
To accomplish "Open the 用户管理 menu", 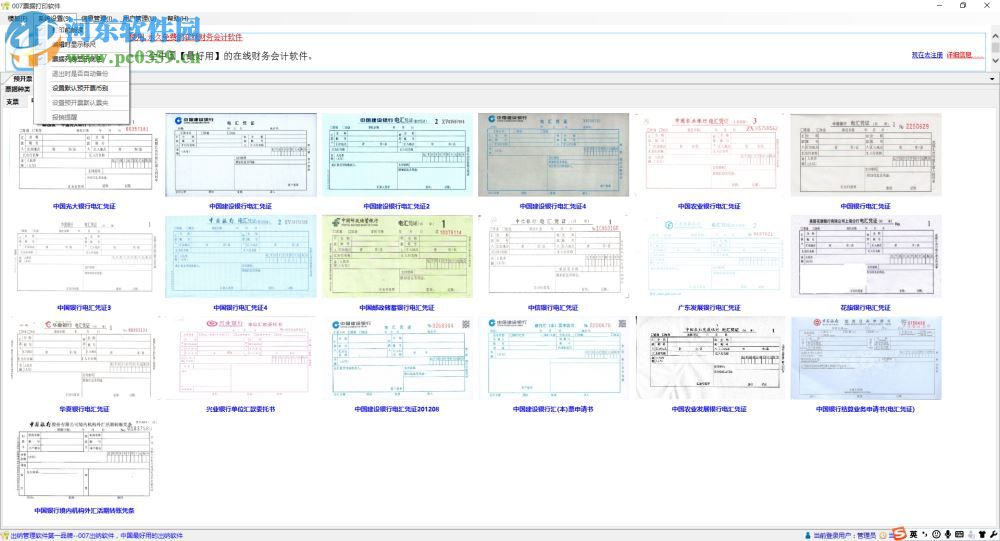I will pyautogui.click(x=138, y=19).
